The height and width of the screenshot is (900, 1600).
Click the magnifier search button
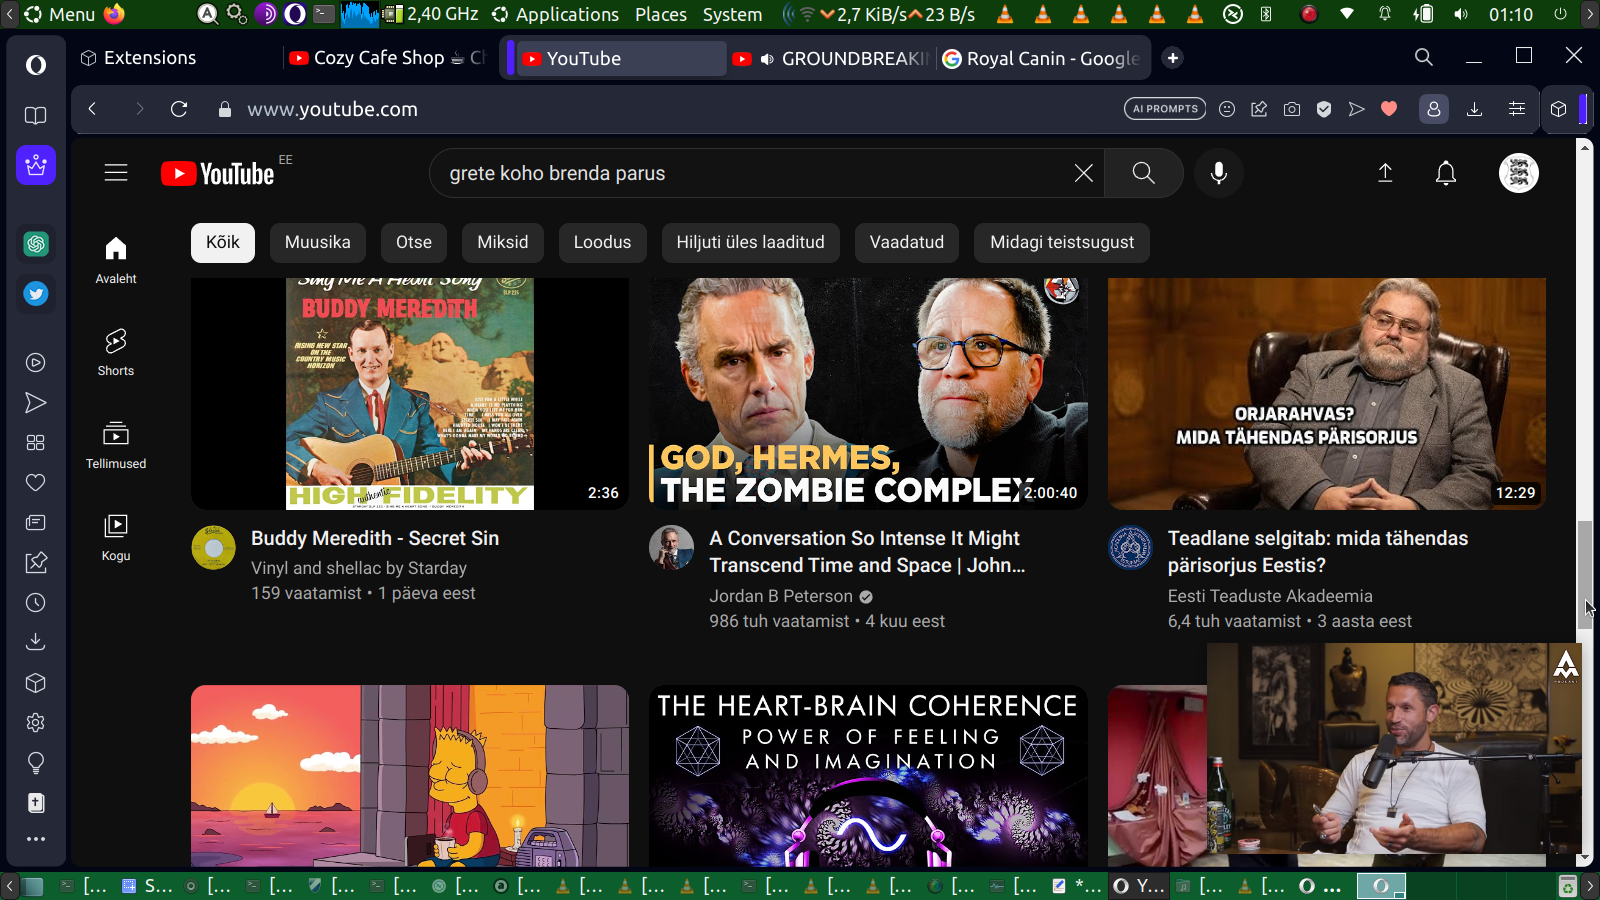(x=1143, y=173)
